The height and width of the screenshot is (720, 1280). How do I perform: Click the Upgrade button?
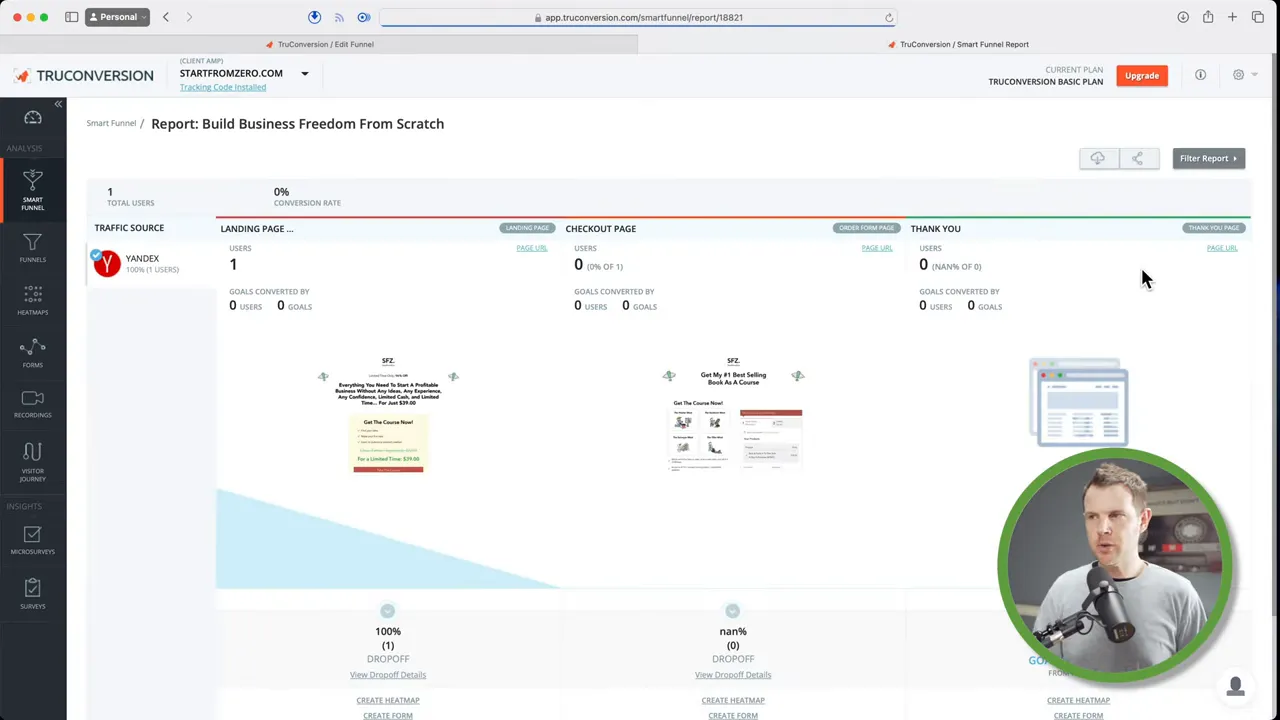pyautogui.click(x=1141, y=75)
